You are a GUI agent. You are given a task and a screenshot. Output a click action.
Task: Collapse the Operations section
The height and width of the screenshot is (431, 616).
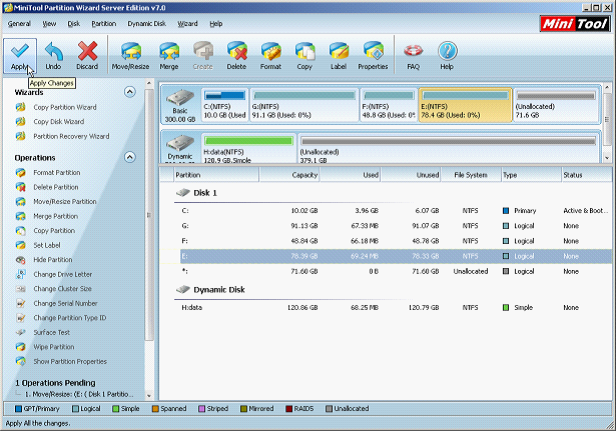coord(130,157)
